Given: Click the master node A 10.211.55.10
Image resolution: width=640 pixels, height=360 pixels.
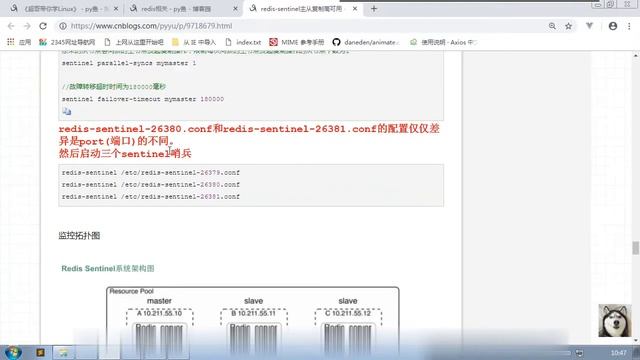Looking at the screenshot, I should [160, 313].
